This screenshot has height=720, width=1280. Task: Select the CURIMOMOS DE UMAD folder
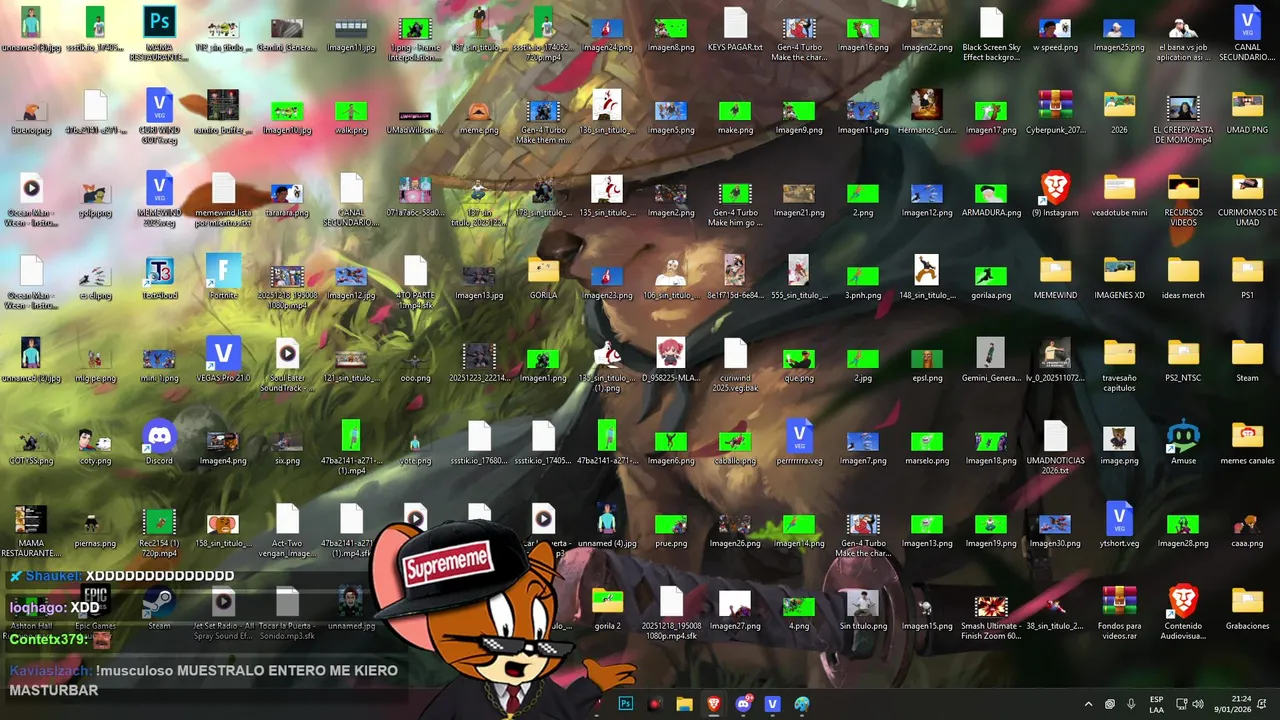coord(1247,199)
